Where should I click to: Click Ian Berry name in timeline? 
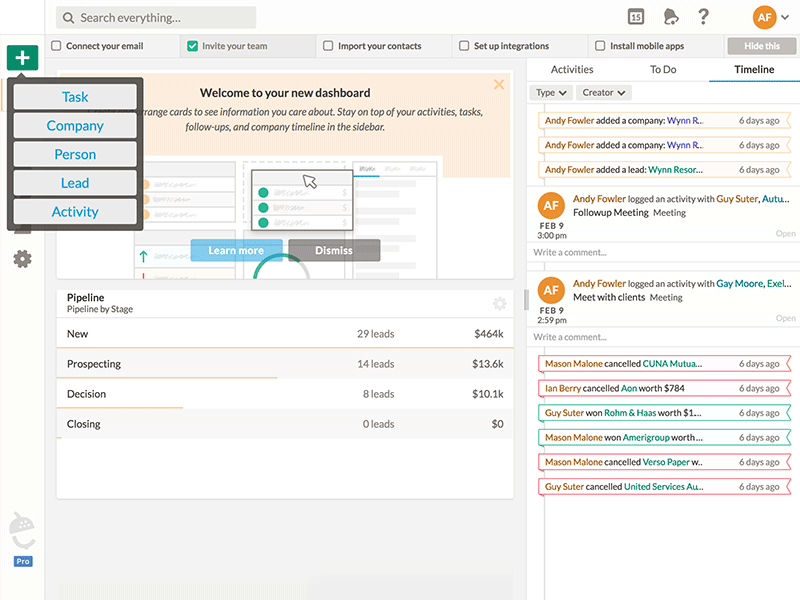click(x=563, y=388)
